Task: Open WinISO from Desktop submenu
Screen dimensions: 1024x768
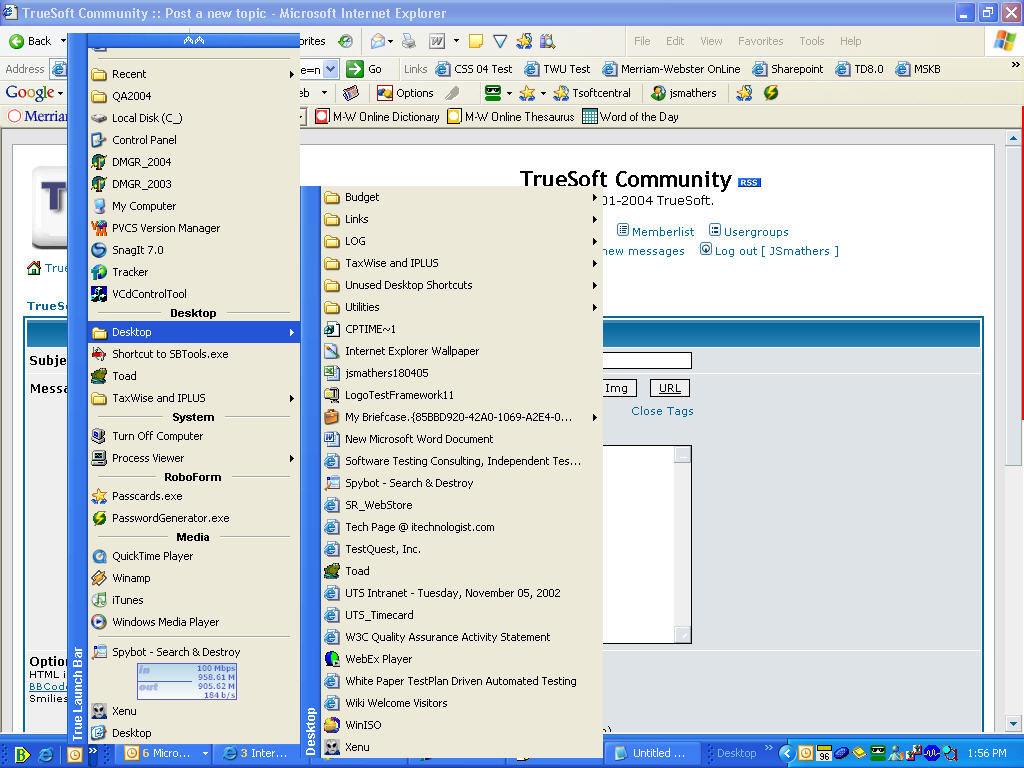Action: tap(362, 725)
